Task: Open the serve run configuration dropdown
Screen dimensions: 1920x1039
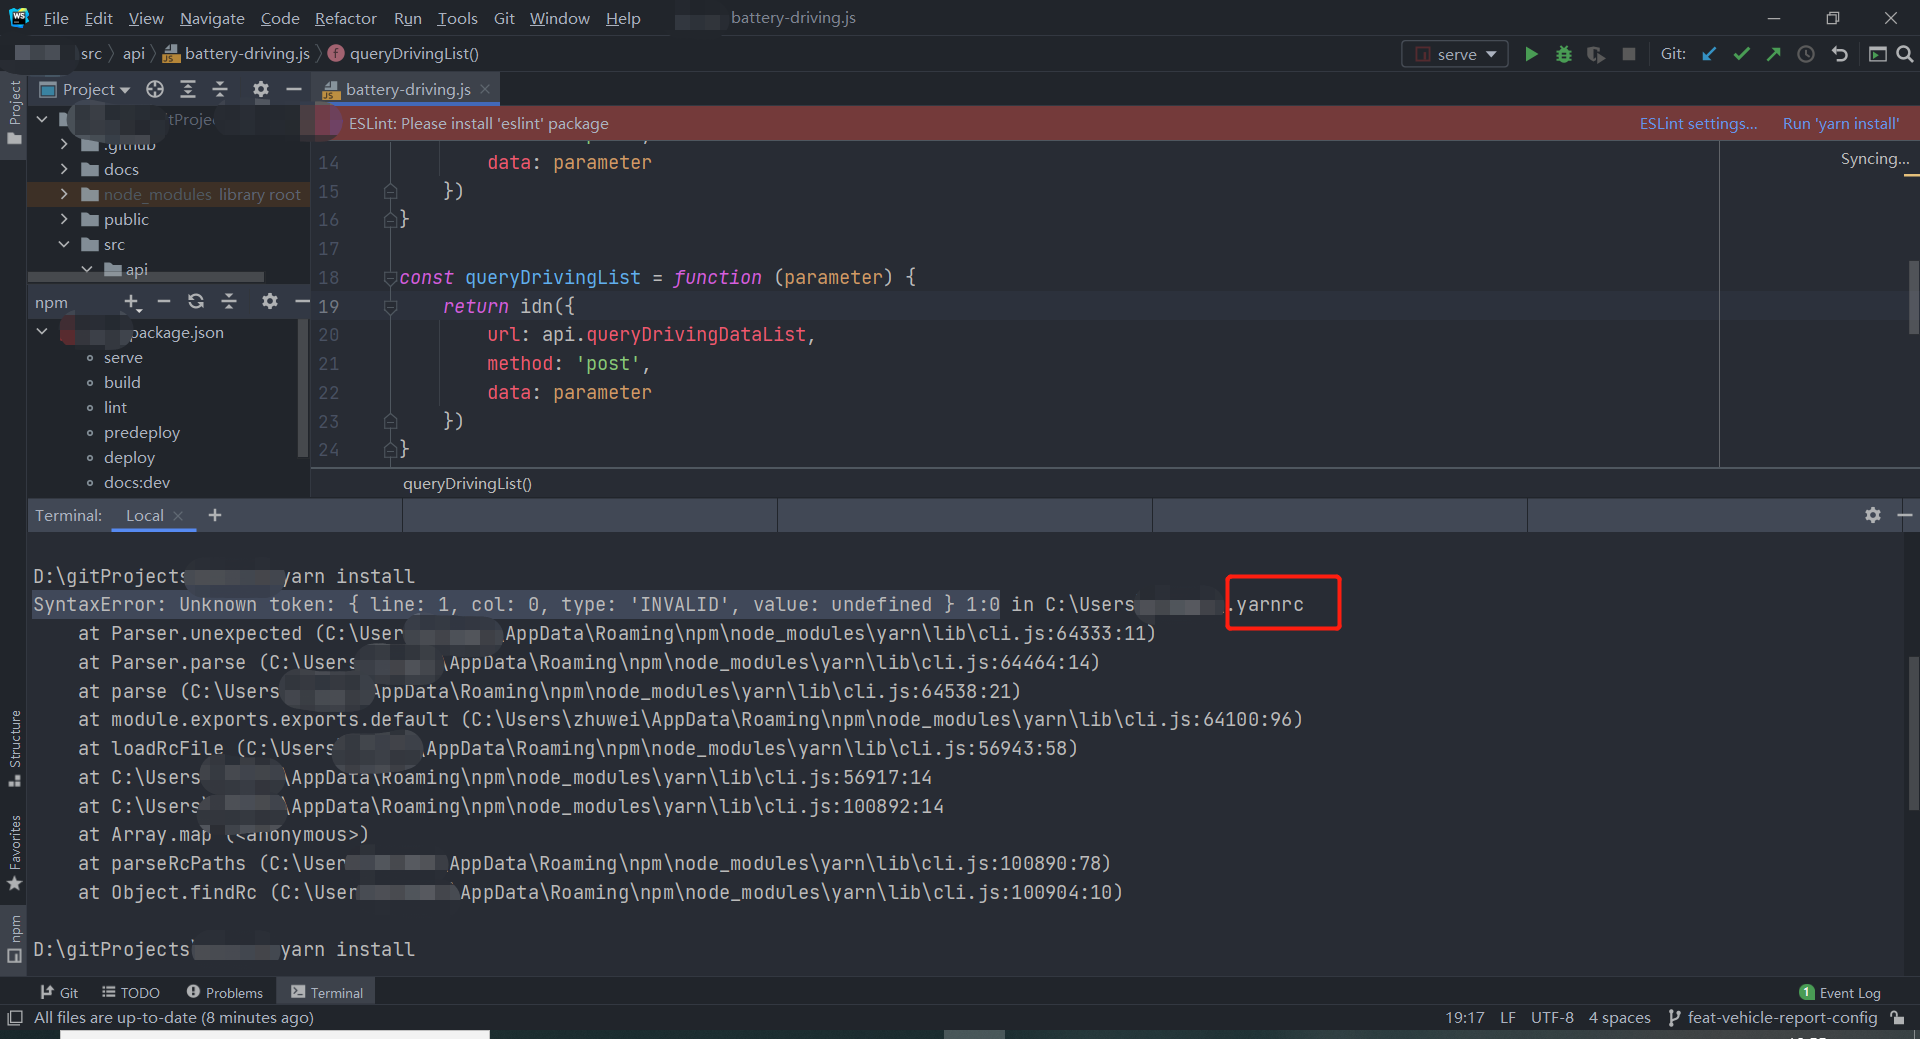Action: pos(1491,54)
